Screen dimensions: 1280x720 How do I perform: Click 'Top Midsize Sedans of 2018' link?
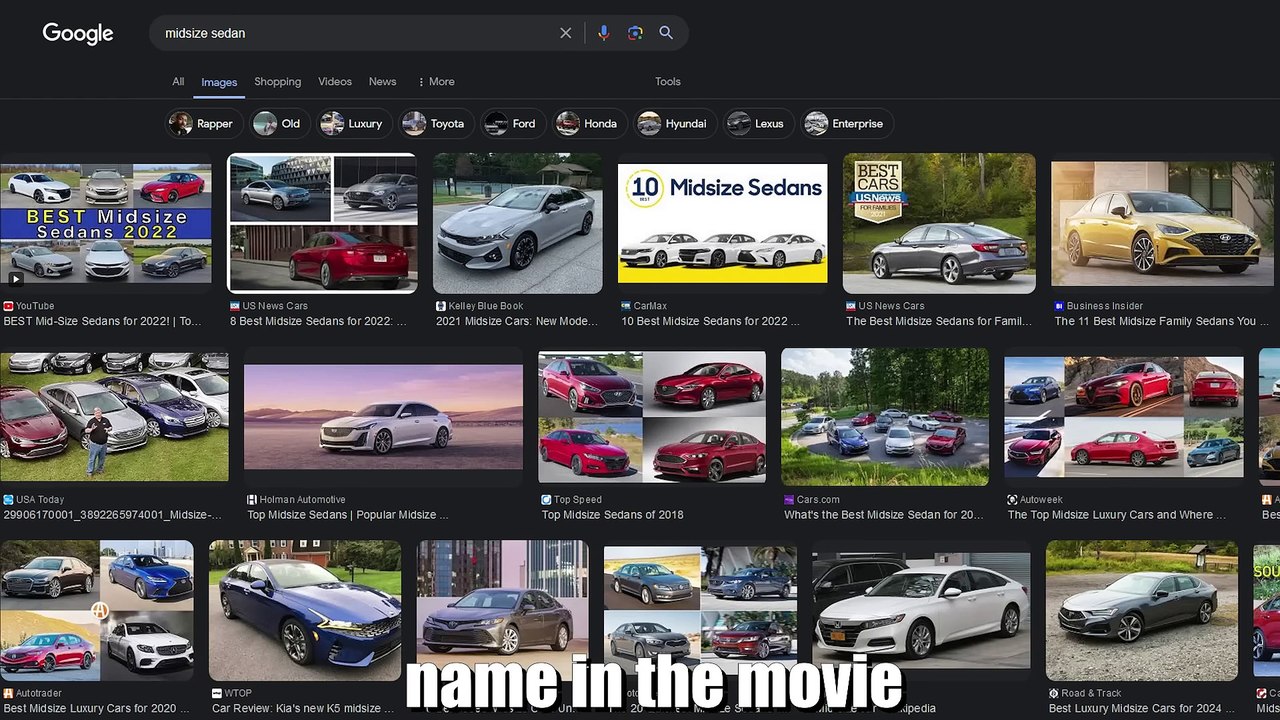613,515
